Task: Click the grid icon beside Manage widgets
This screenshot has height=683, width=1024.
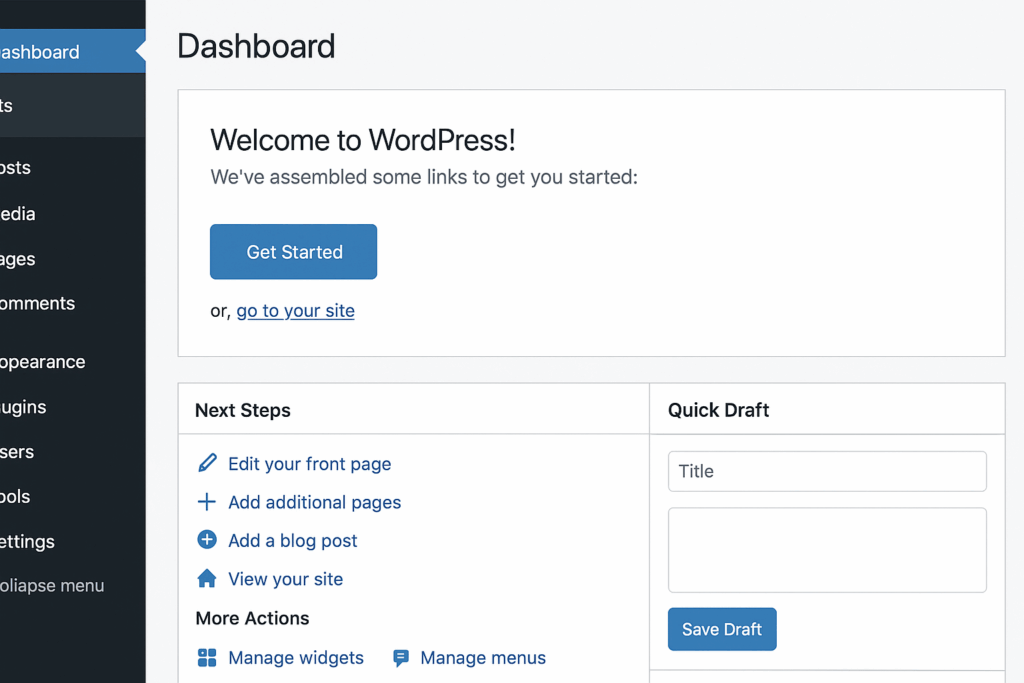Action: click(x=207, y=657)
